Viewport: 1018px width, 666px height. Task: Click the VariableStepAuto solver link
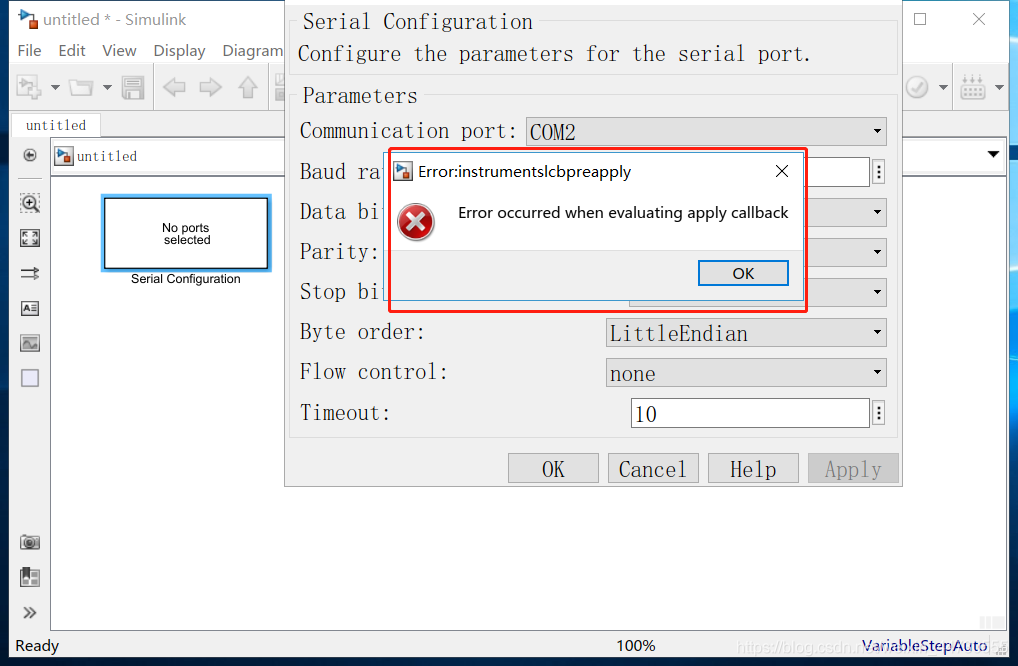[x=925, y=645]
